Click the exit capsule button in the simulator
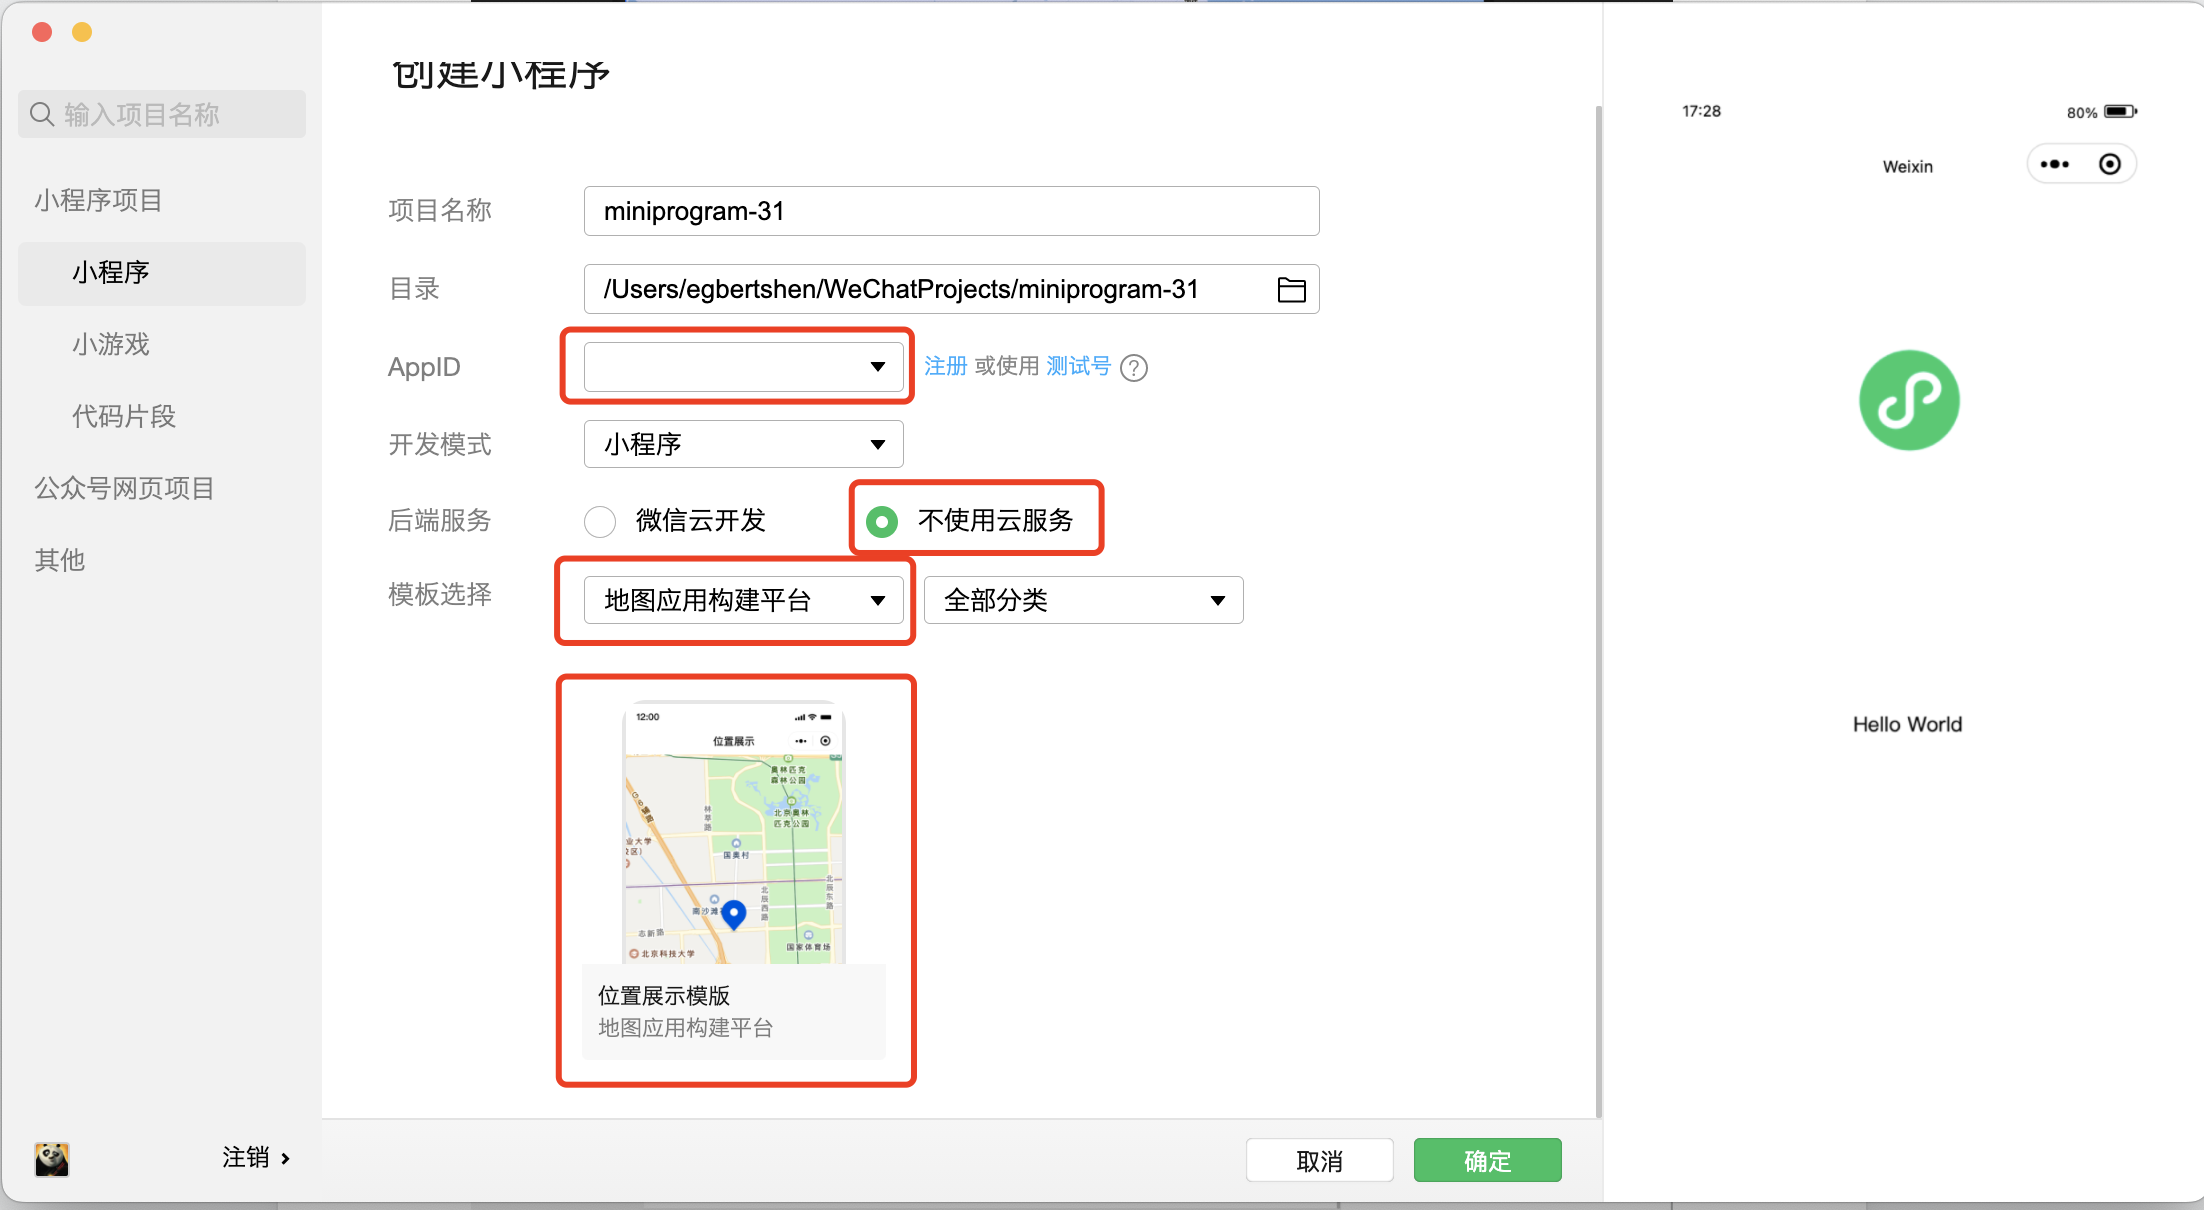The image size is (2204, 1210). (2110, 164)
